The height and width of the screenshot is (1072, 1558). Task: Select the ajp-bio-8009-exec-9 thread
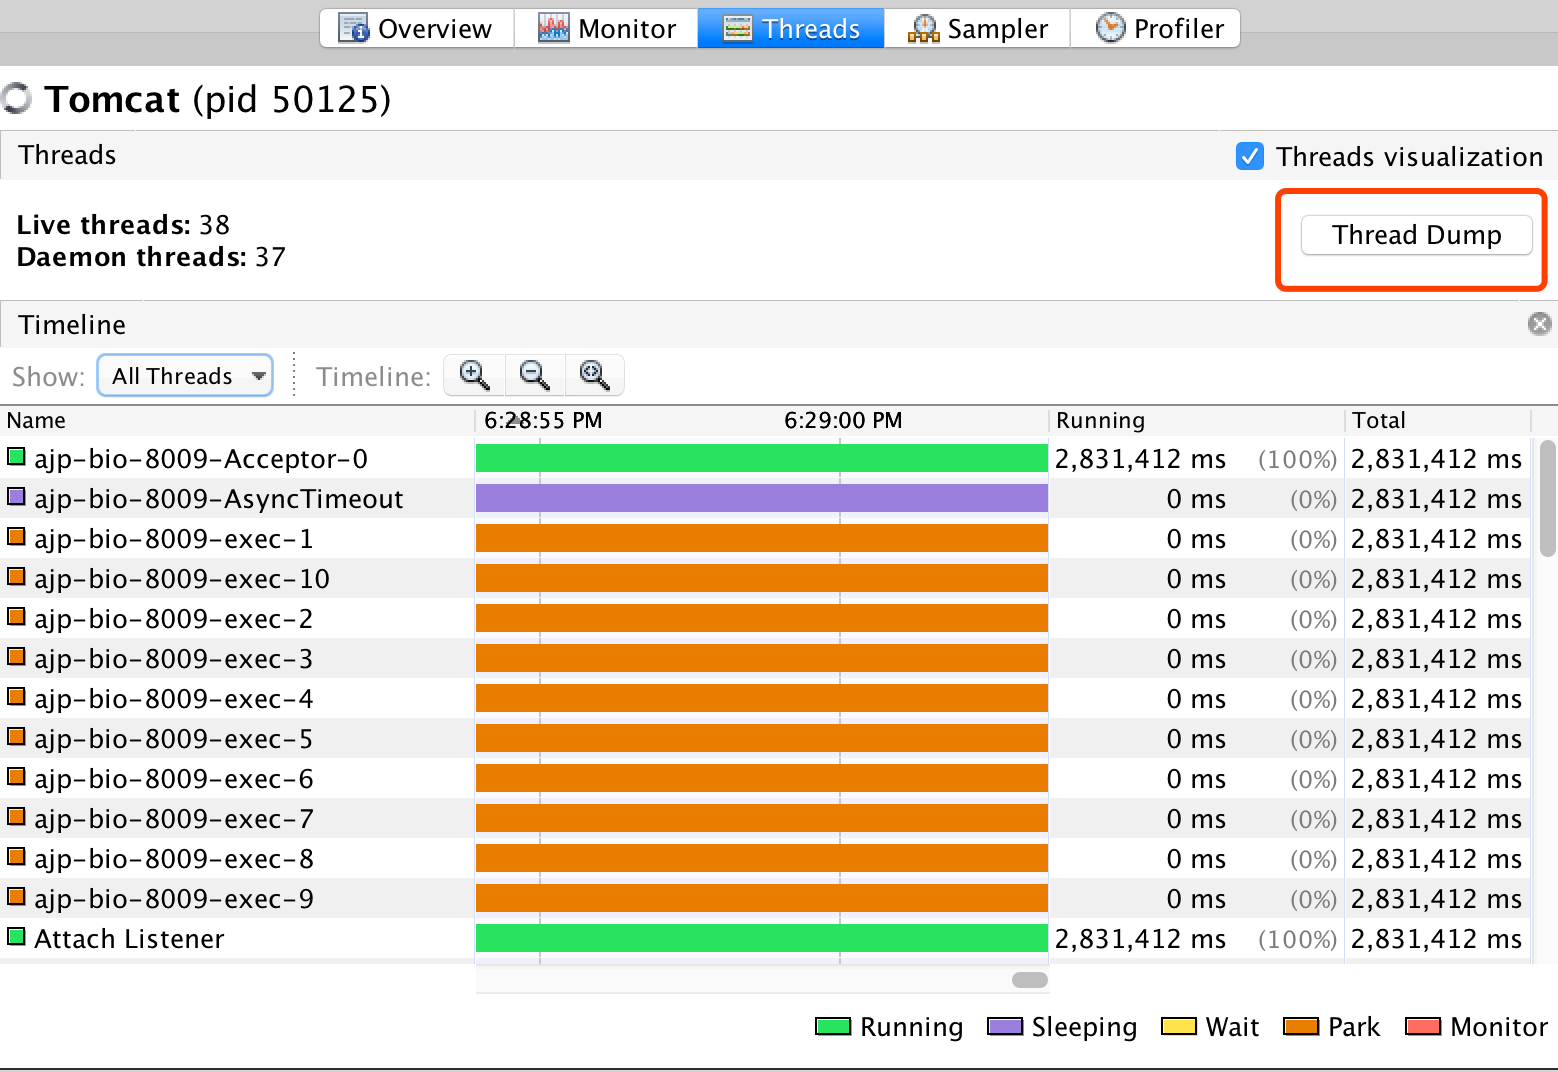point(765,899)
